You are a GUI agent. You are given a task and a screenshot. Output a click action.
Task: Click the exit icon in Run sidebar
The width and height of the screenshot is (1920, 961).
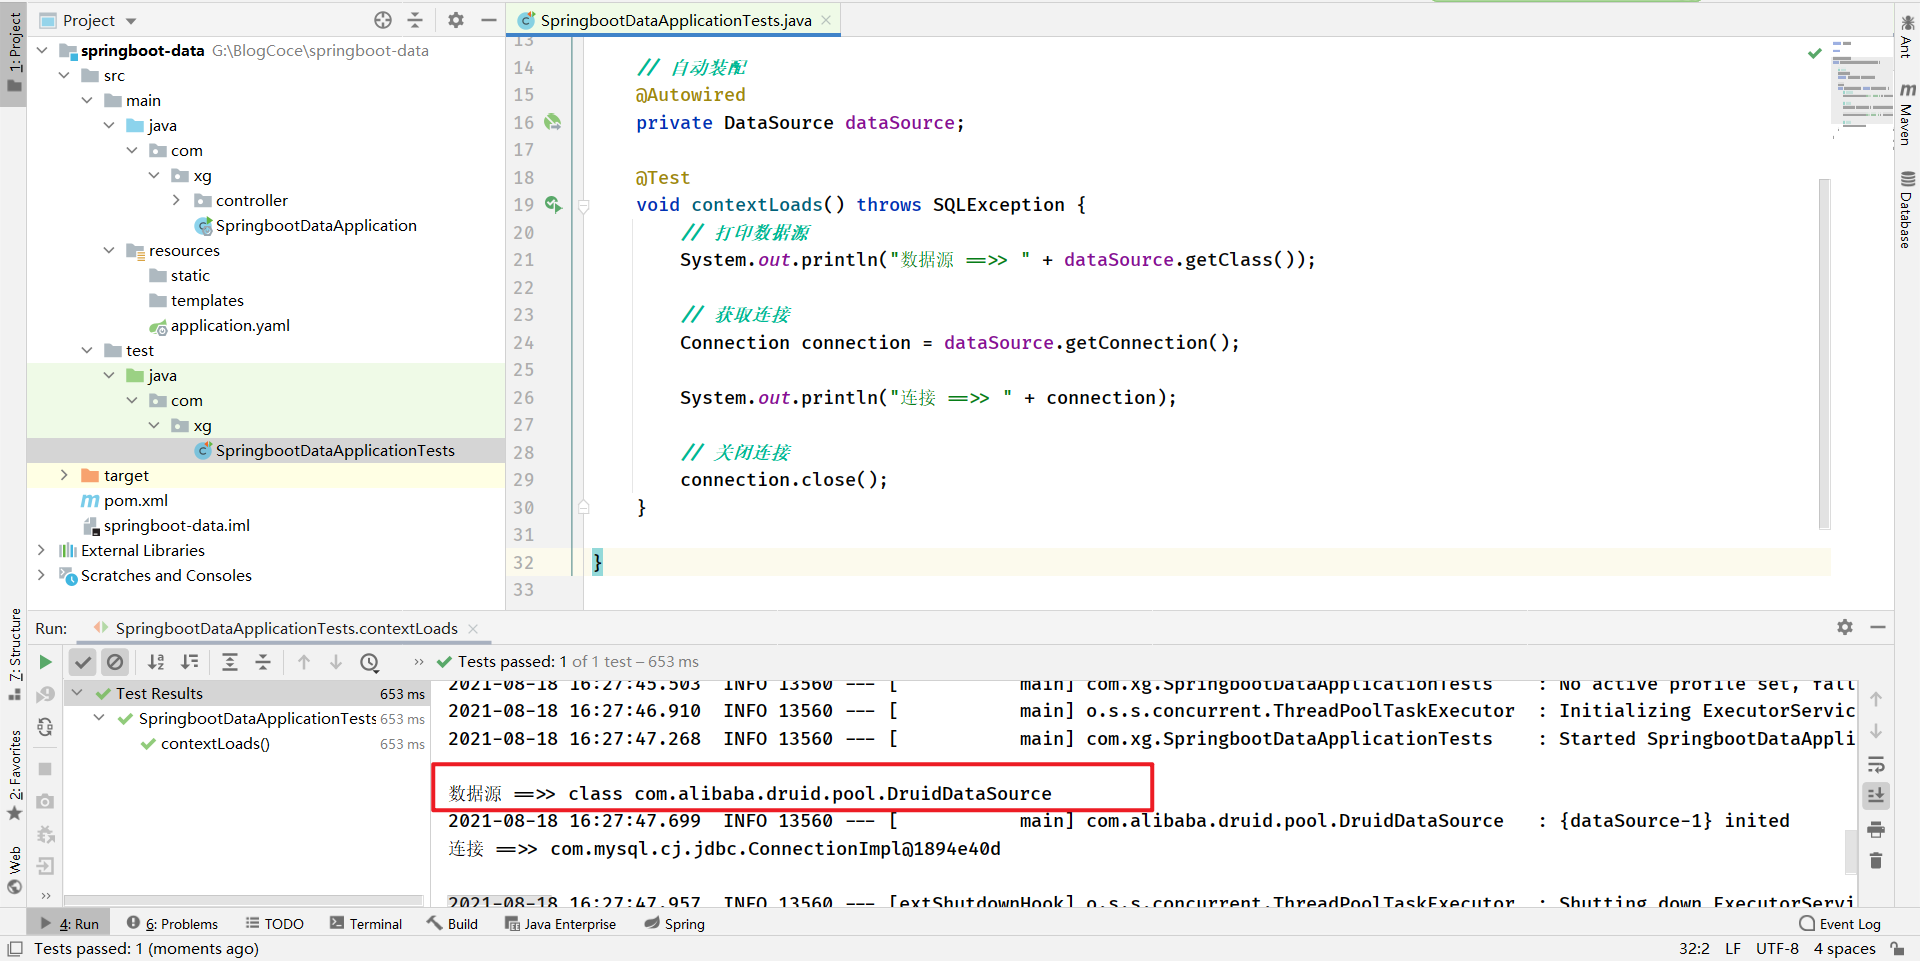(45, 866)
